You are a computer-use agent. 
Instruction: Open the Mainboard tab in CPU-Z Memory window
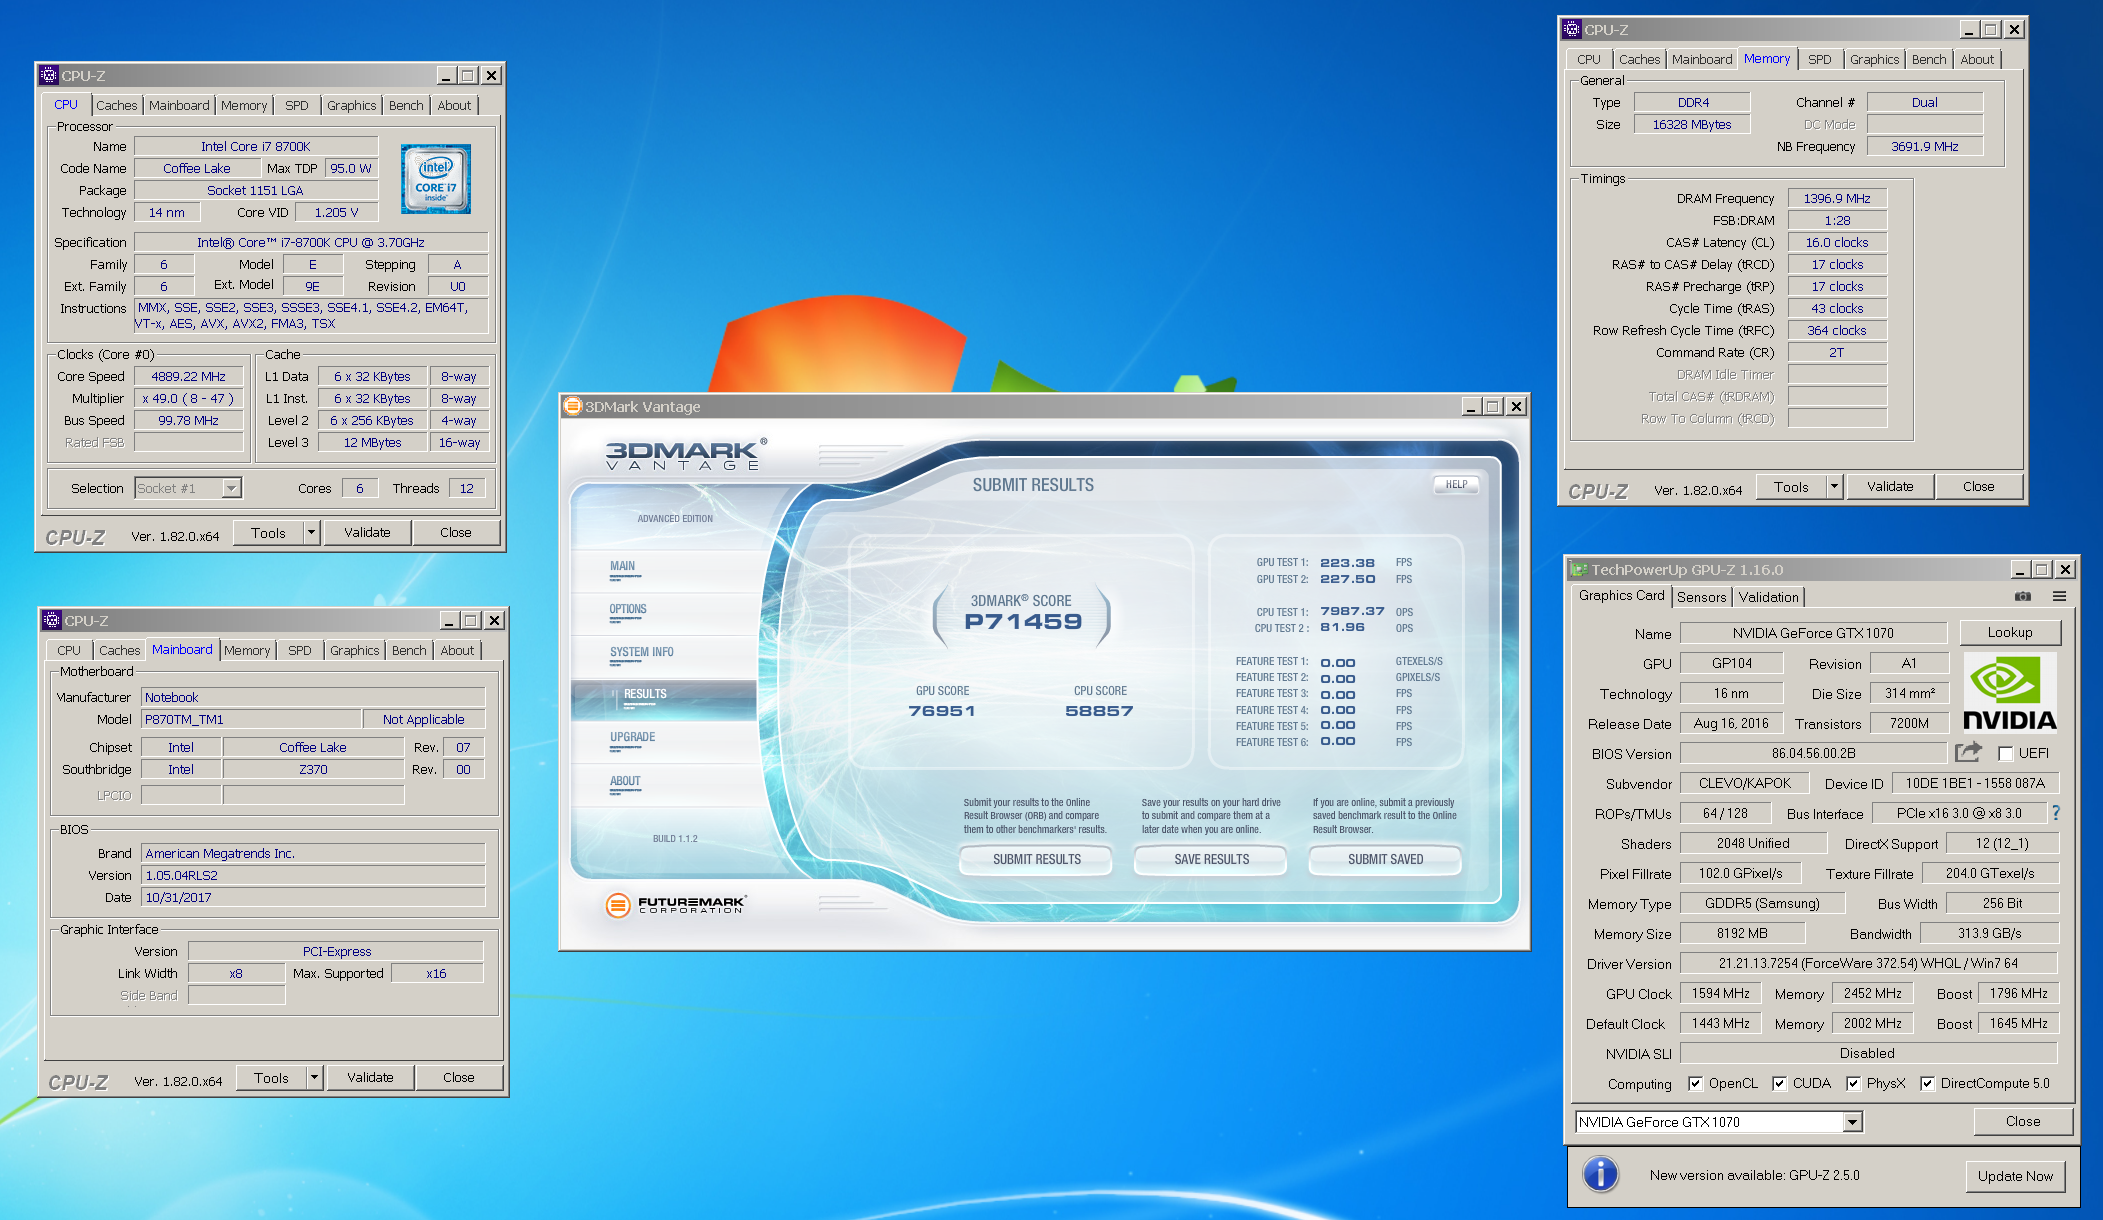tap(1702, 59)
